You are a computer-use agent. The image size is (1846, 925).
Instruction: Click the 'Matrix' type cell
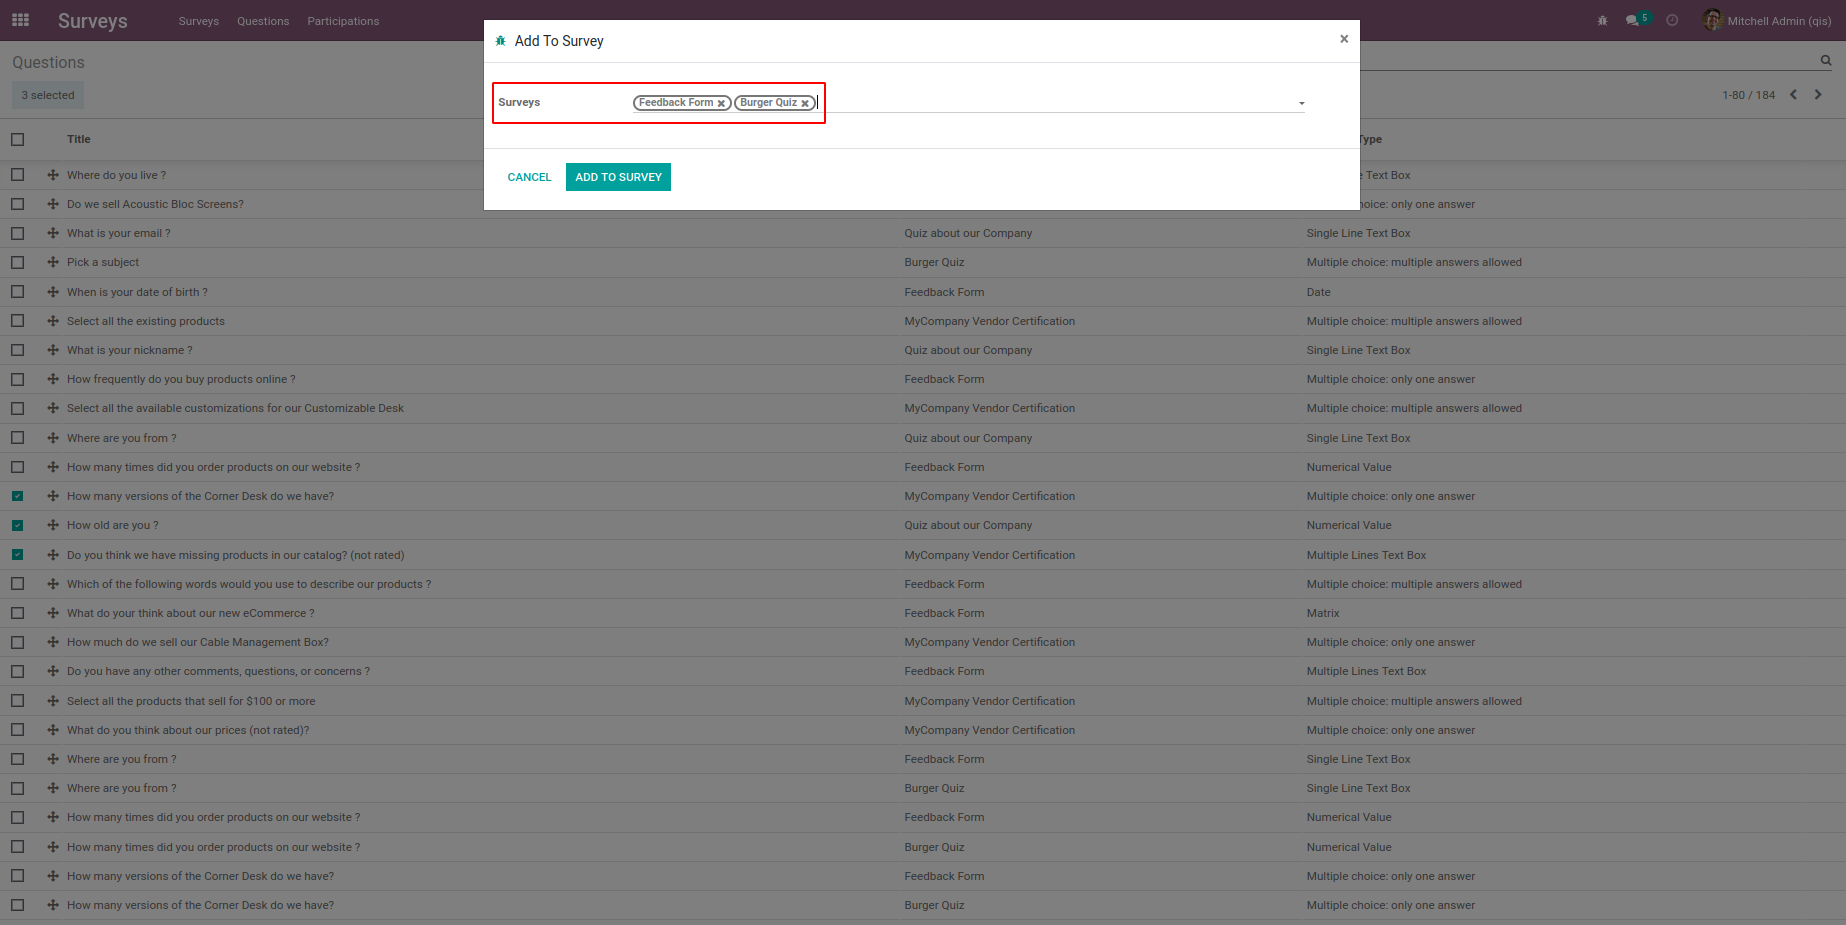coord(1323,613)
